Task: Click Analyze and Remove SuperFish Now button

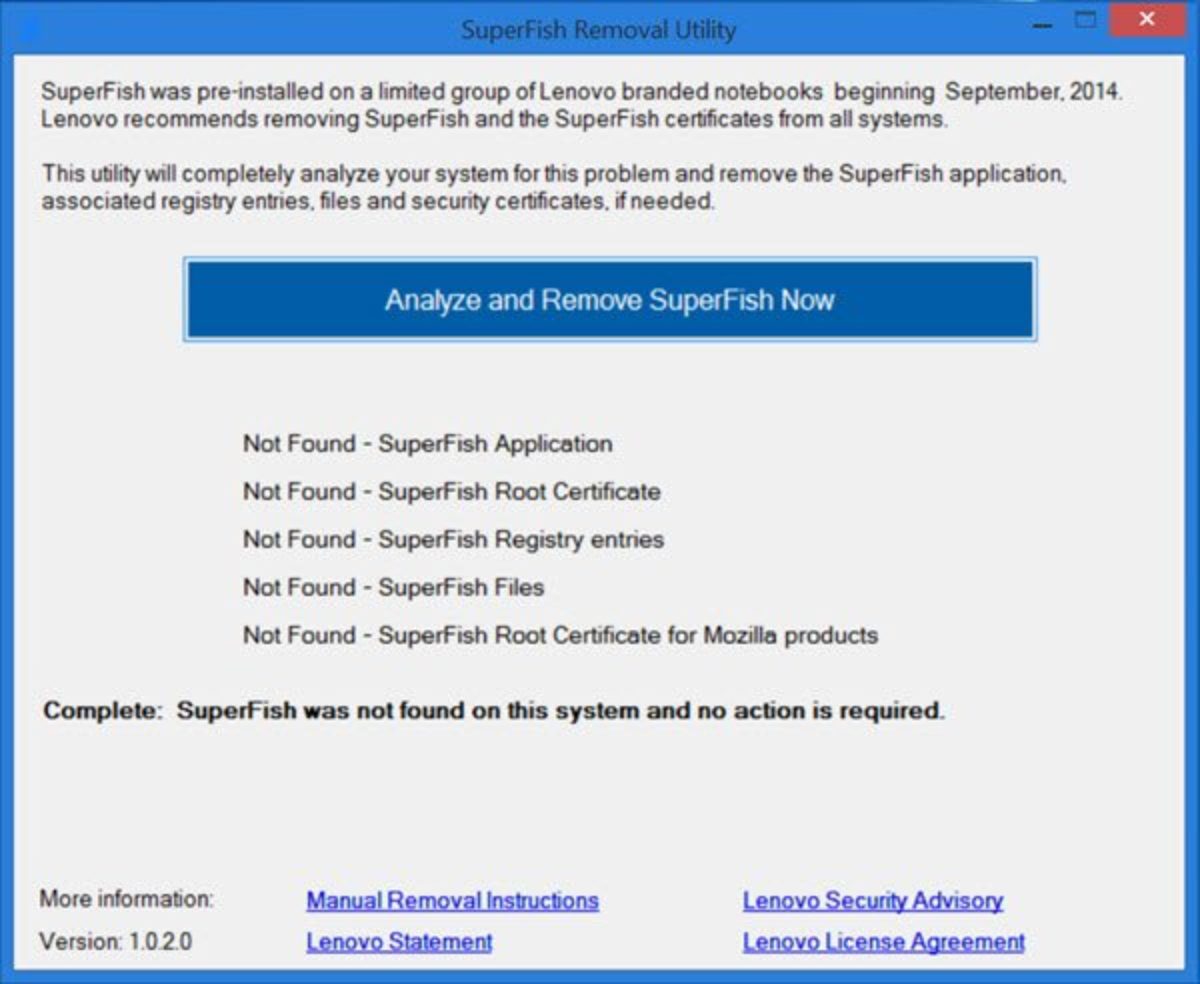Action: [x=609, y=300]
